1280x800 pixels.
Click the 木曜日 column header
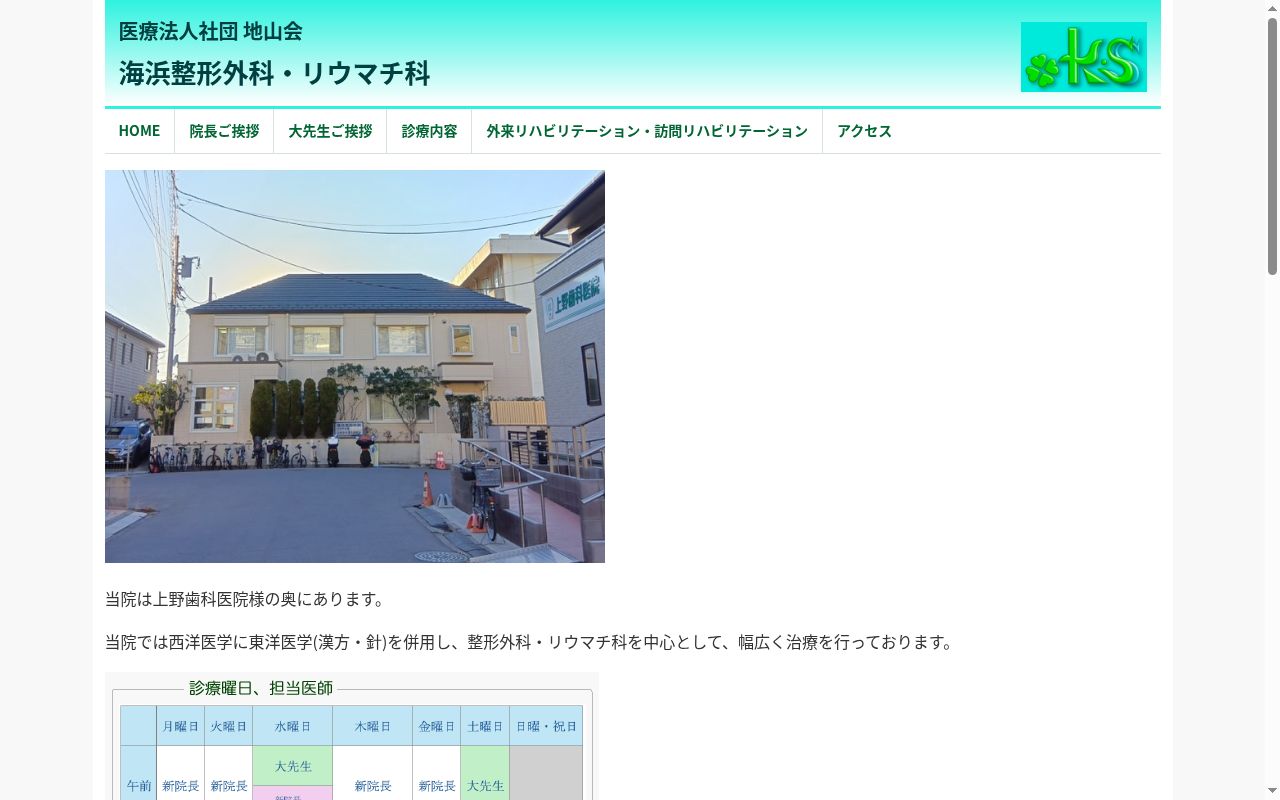point(373,726)
